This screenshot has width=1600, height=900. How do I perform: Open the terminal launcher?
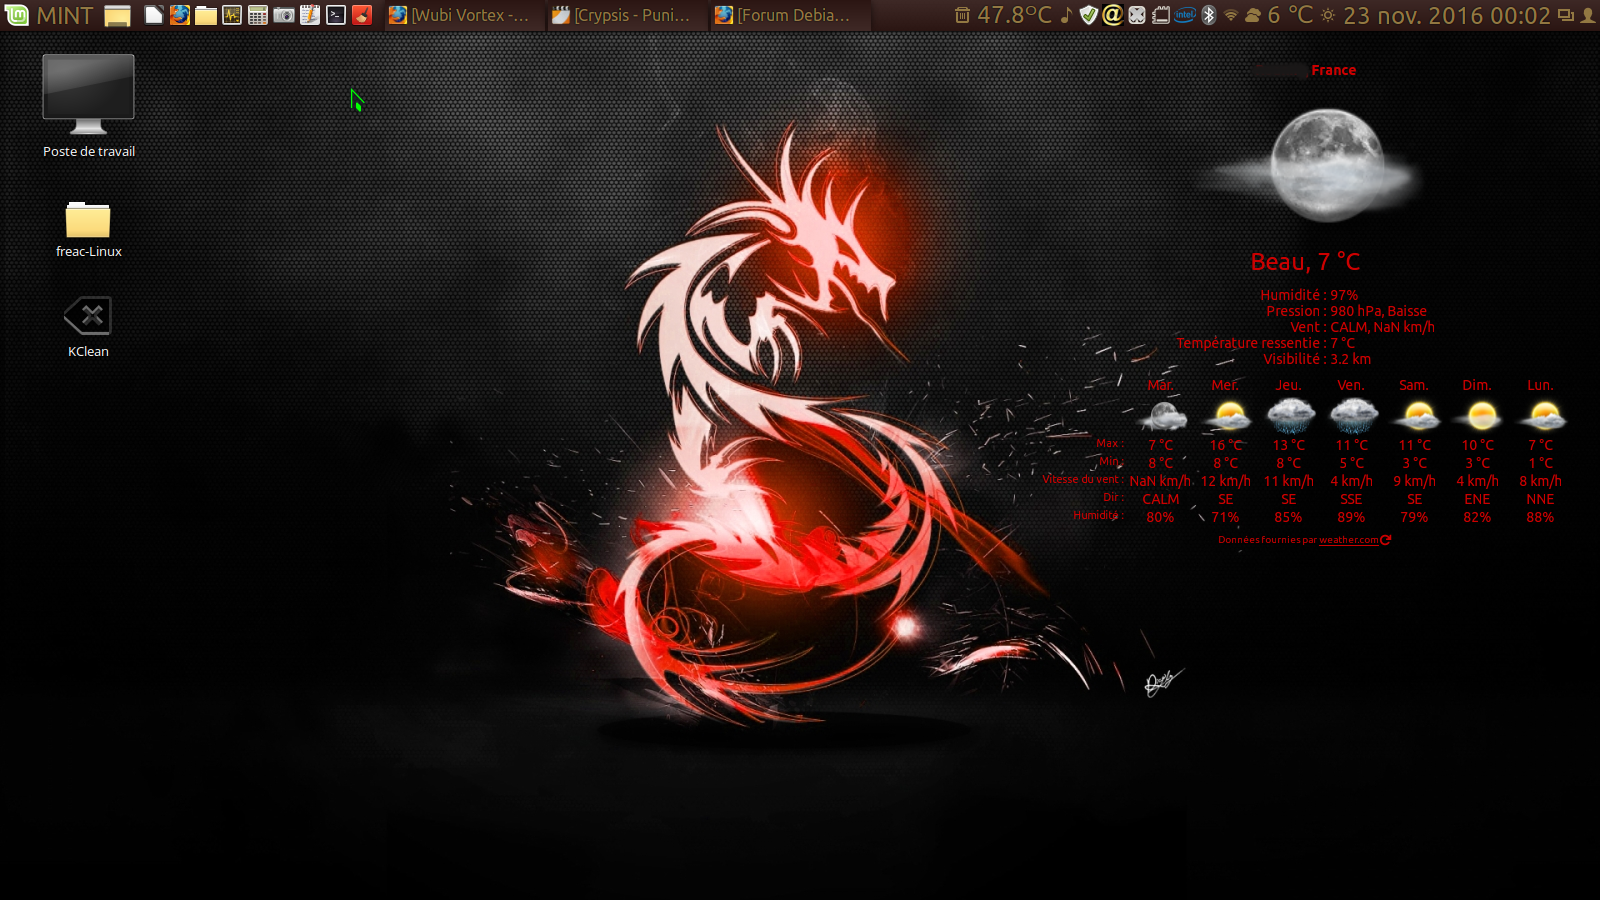click(x=336, y=15)
